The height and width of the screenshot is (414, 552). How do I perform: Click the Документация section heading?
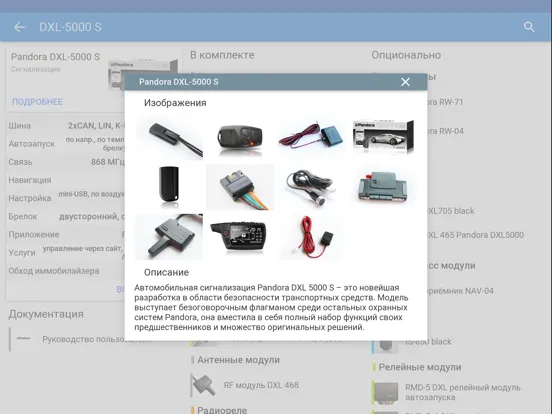point(46,314)
